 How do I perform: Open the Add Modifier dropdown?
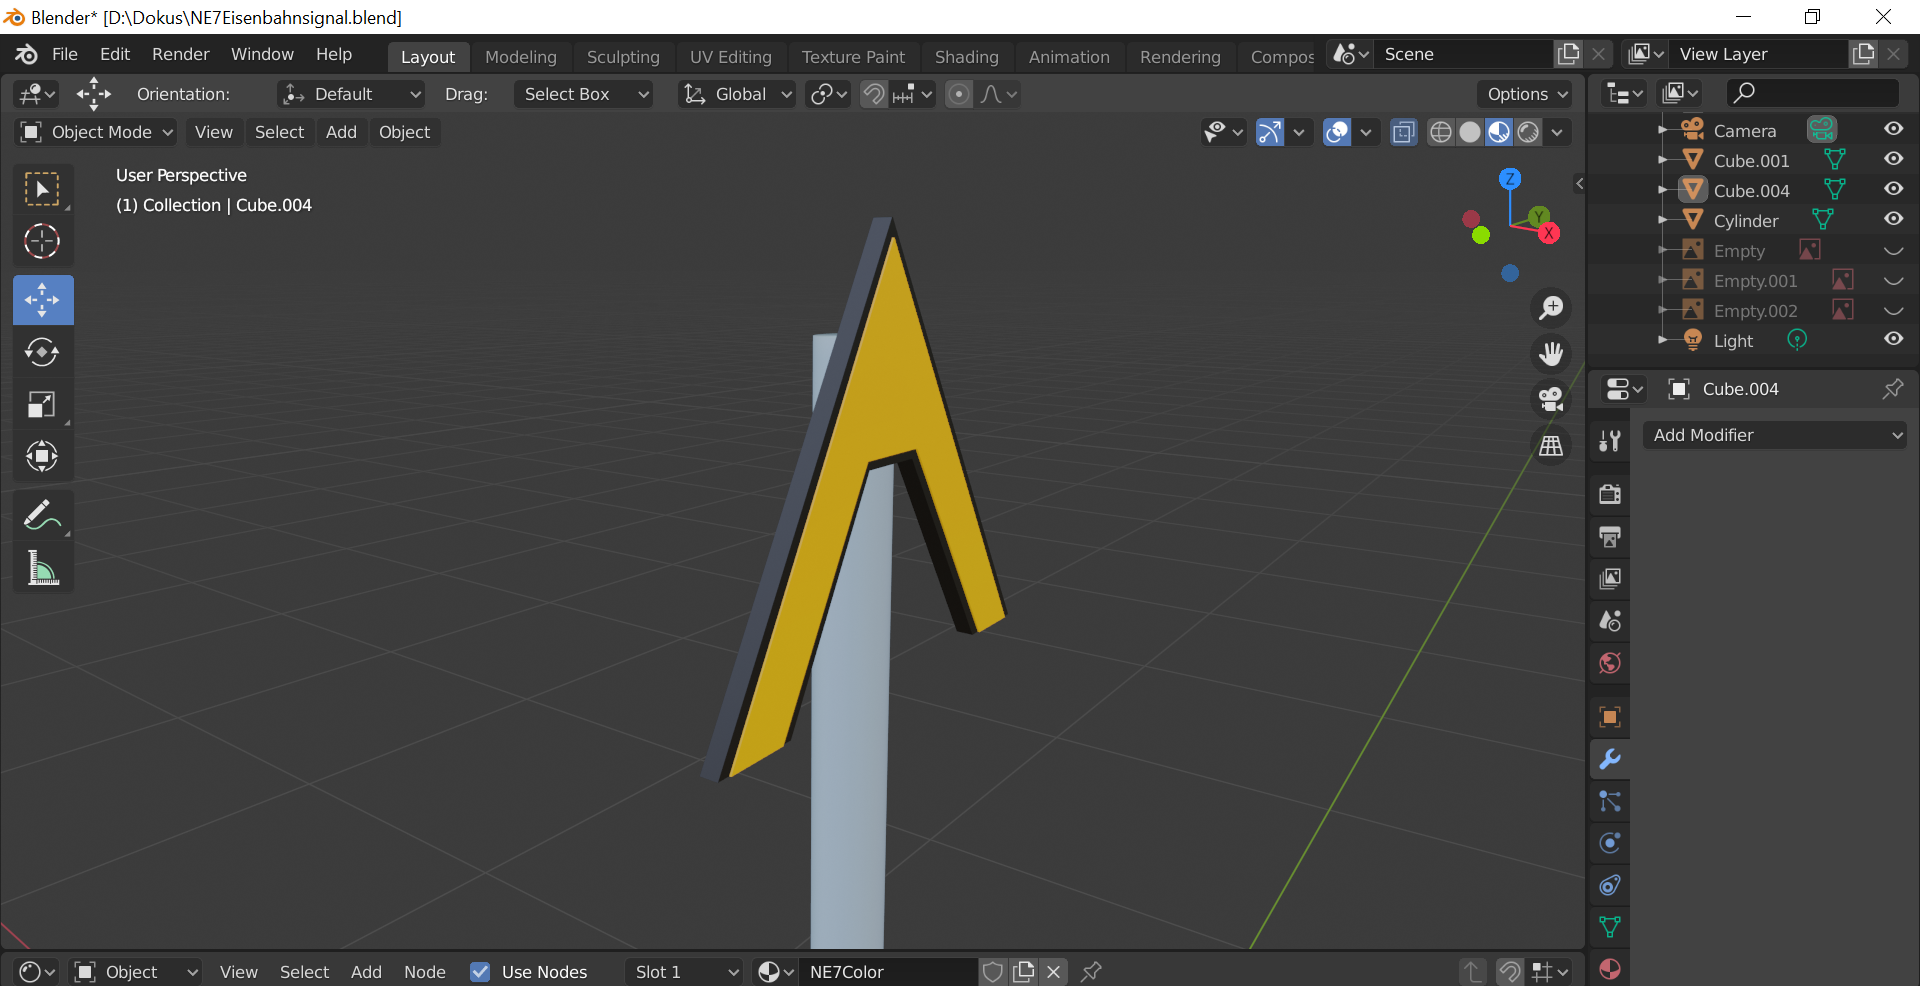1775,435
